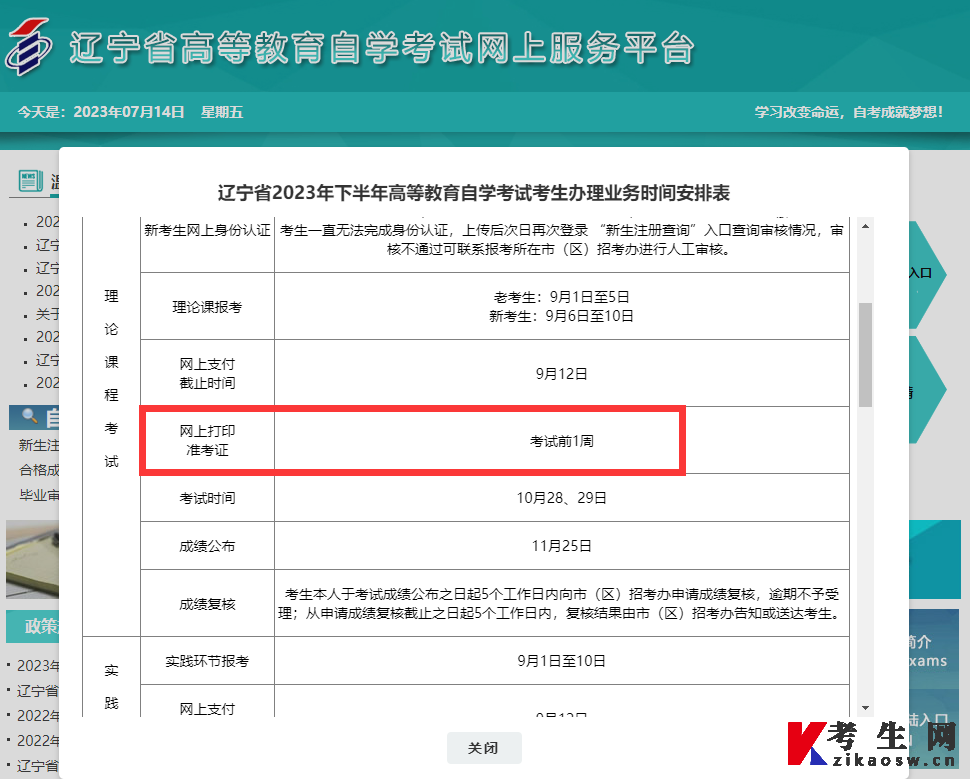Click the platform logo icon in the header
This screenshot has width=970, height=779.
[x=28, y=47]
